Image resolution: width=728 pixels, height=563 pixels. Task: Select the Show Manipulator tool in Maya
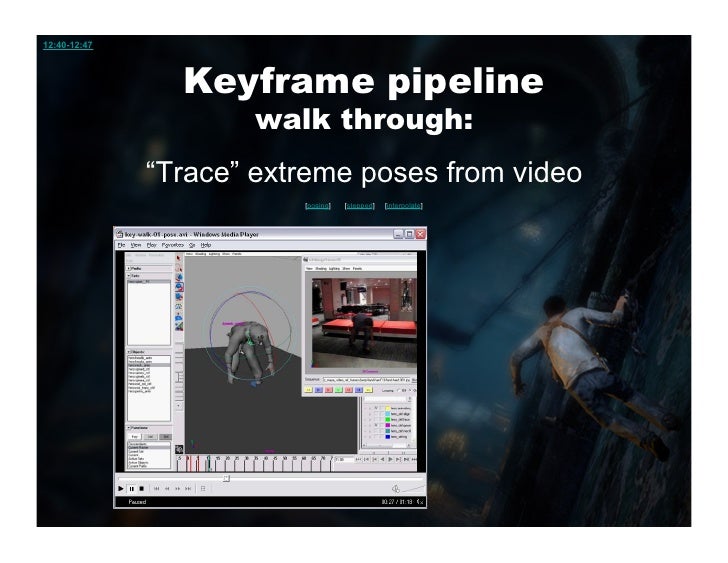click(179, 307)
